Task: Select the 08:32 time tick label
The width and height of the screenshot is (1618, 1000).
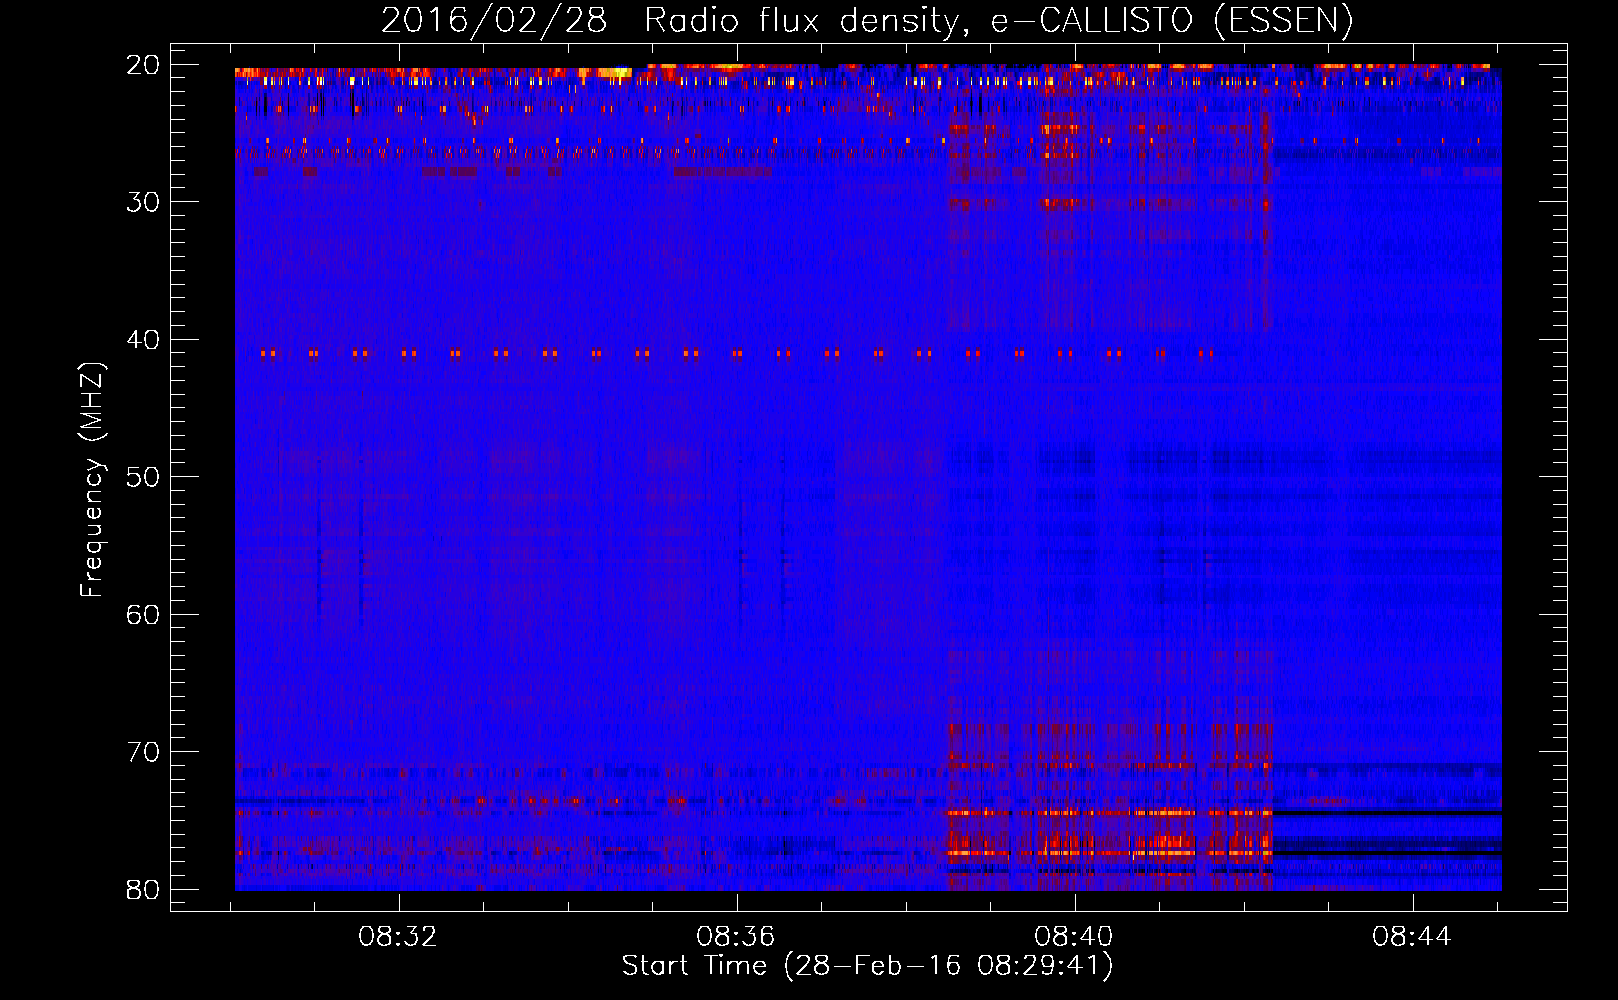Action: (x=398, y=937)
